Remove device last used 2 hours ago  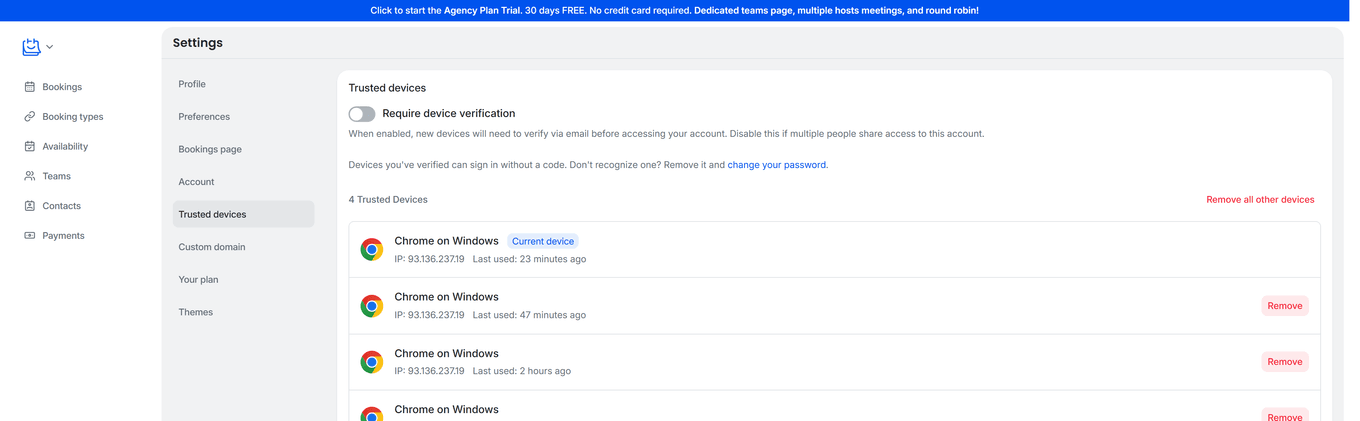(1285, 362)
